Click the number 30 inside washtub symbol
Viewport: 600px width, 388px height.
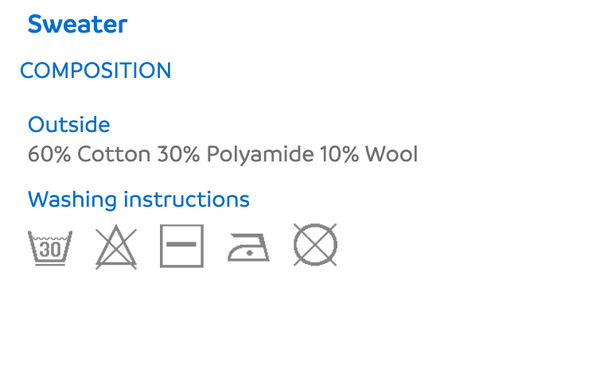point(50,249)
